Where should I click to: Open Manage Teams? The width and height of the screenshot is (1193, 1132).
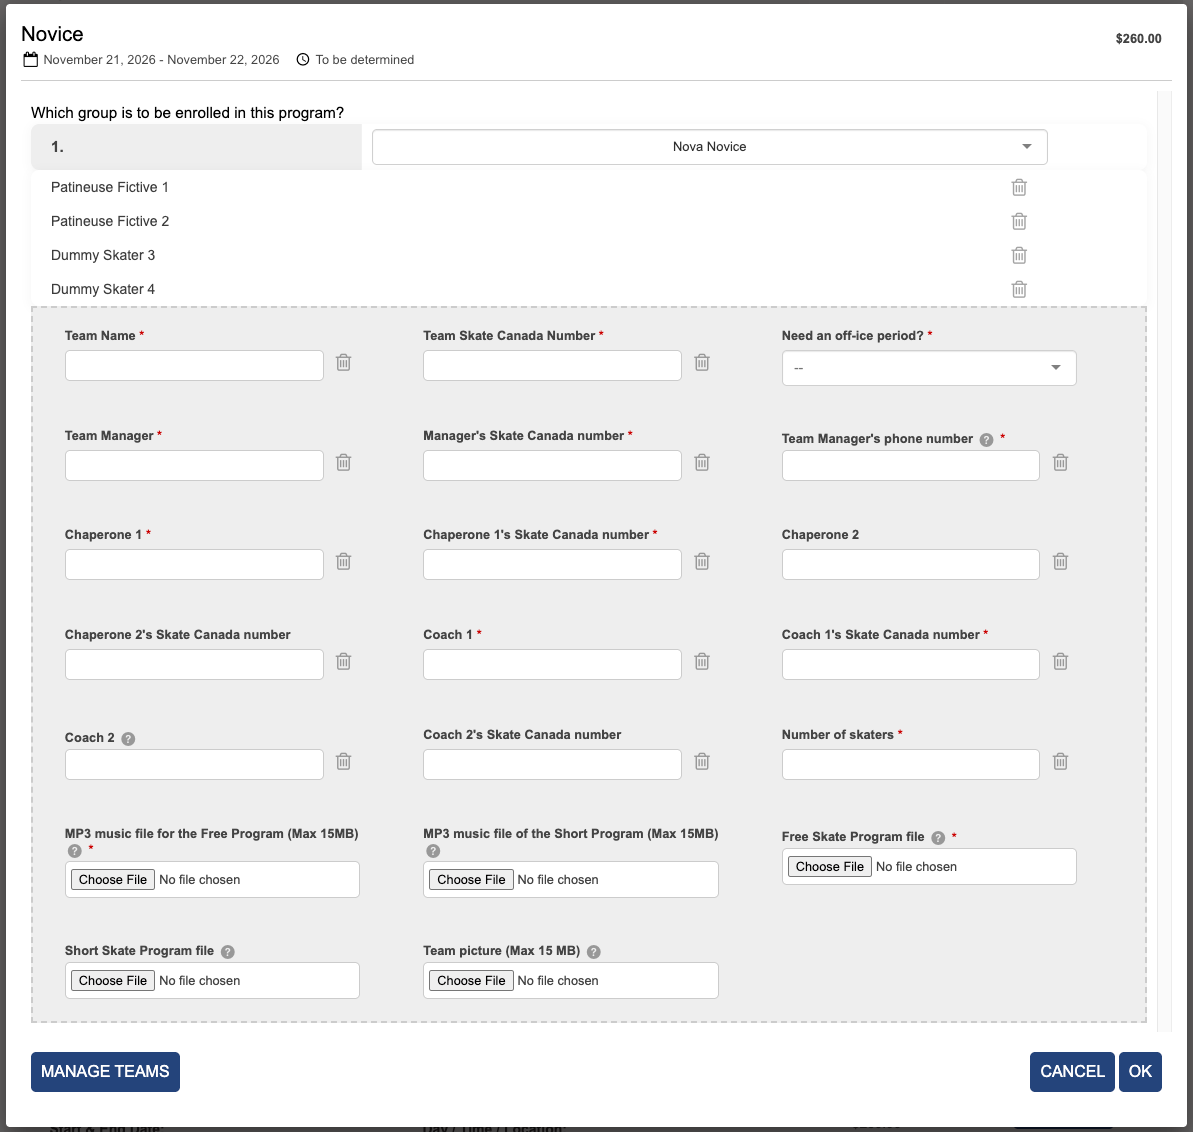pyautogui.click(x=105, y=1072)
